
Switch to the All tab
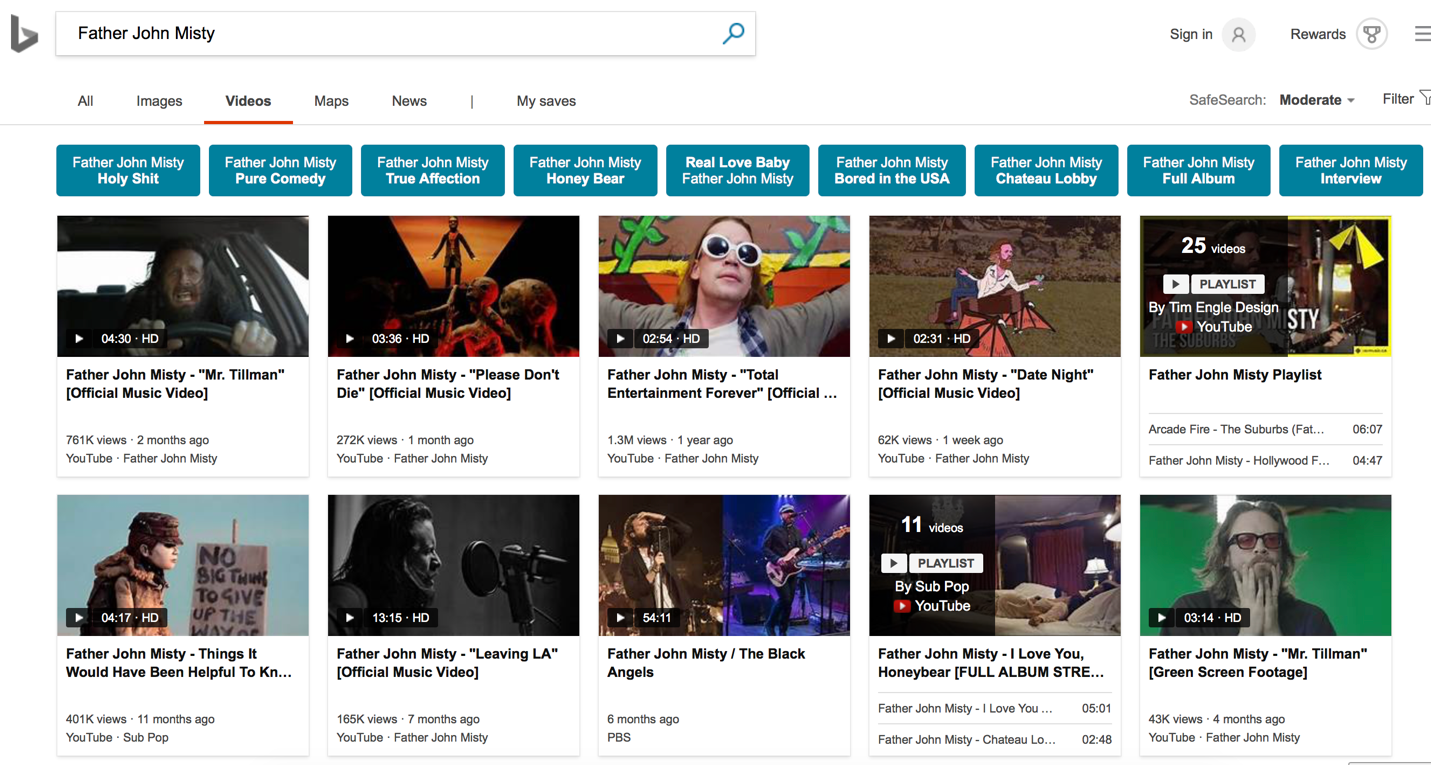[86, 101]
